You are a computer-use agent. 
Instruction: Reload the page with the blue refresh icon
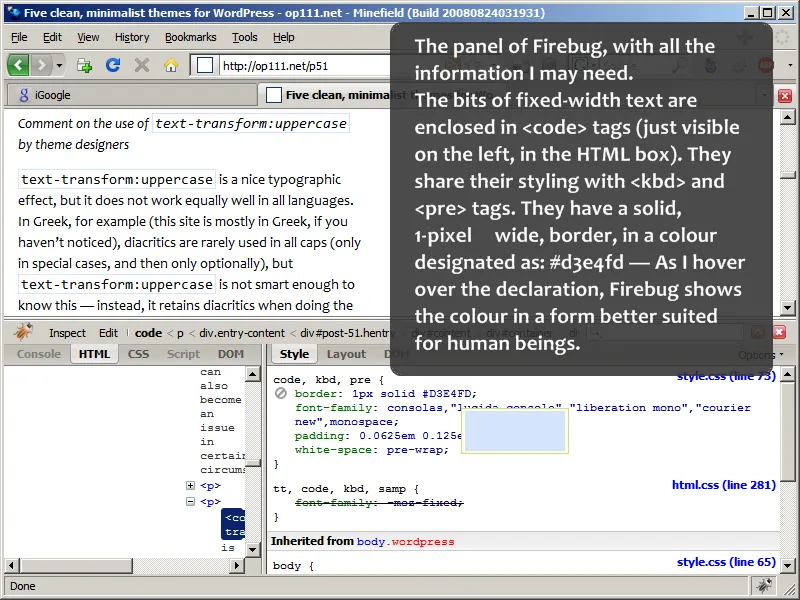tap(113, 65)
